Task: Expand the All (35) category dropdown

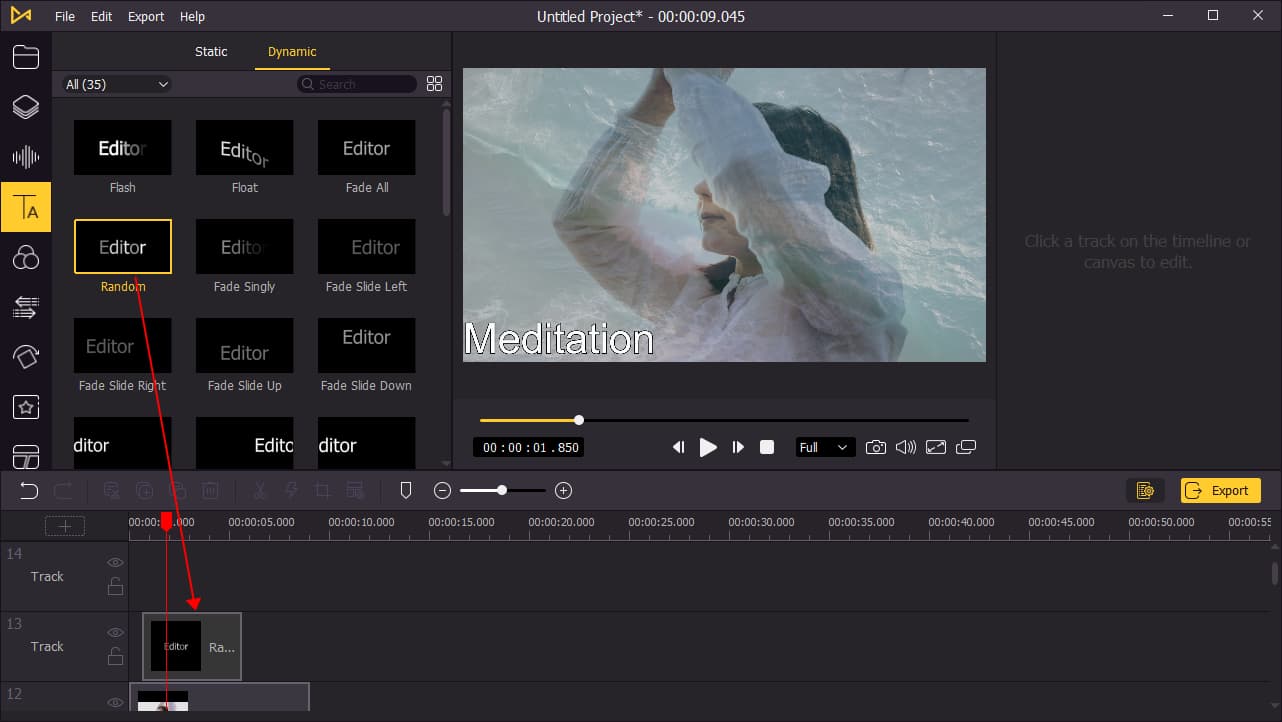Action: tap(117, 85)
